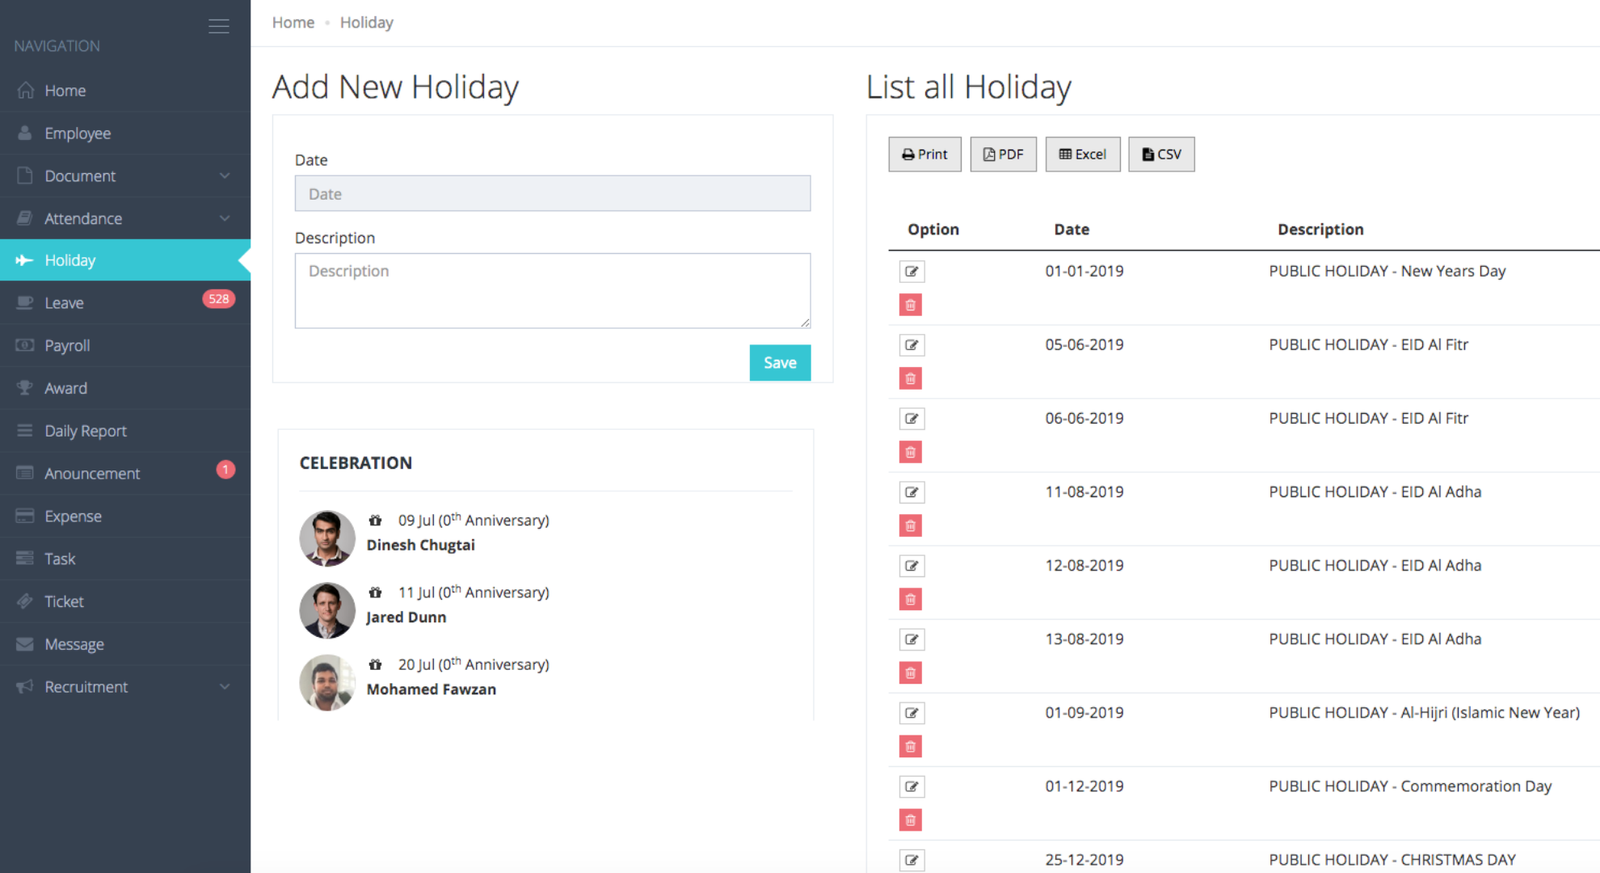
Task: Expand the Document submenu in the sidebar
Action: [x=224, y=176]
